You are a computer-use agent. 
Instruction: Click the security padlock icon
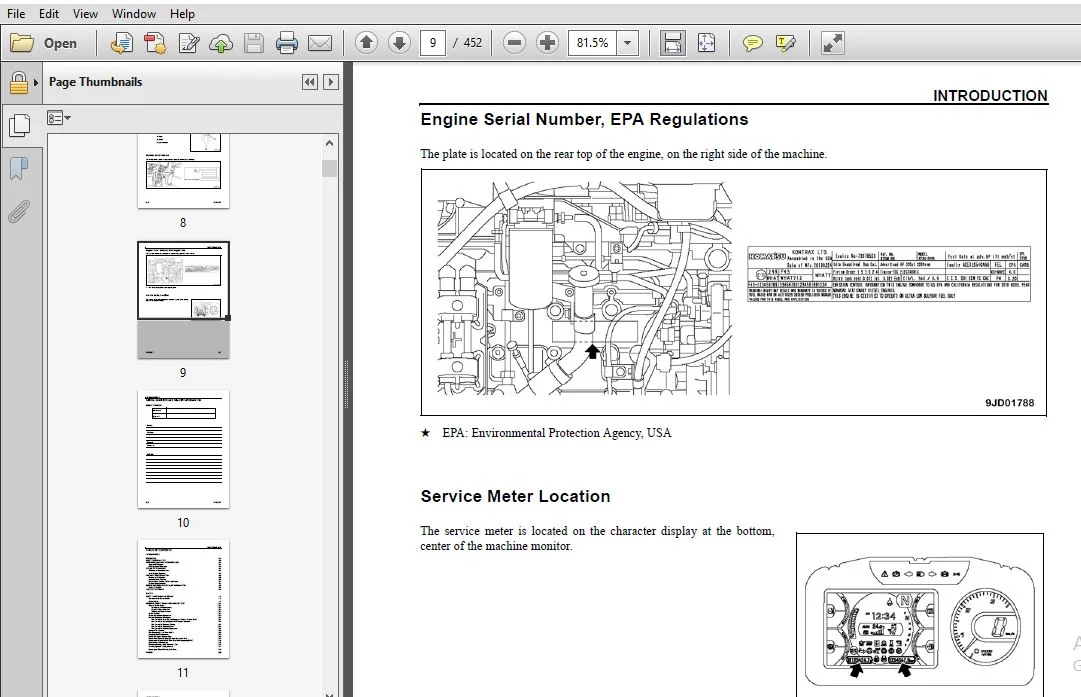19,83
